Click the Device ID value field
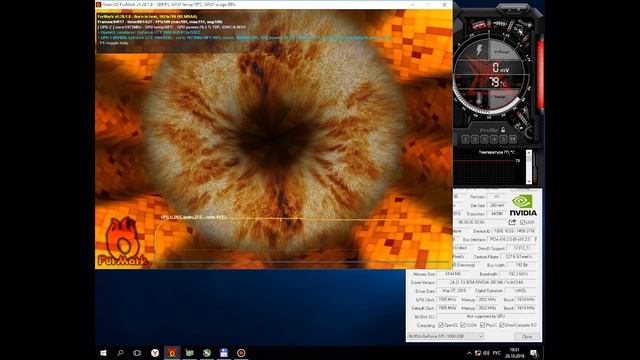Image resolution: width=640 pixels, height=360 pixels. click(x=514, y=231)
